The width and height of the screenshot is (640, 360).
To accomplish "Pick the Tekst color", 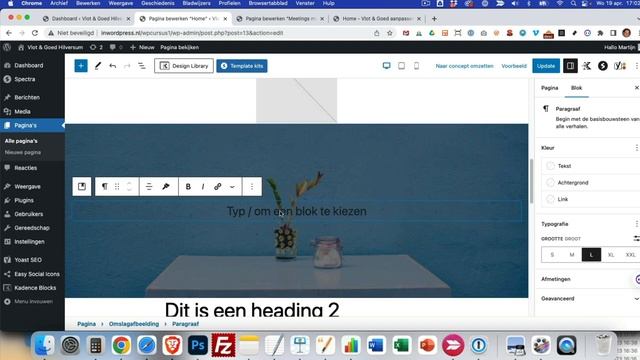I will (591, 166).
